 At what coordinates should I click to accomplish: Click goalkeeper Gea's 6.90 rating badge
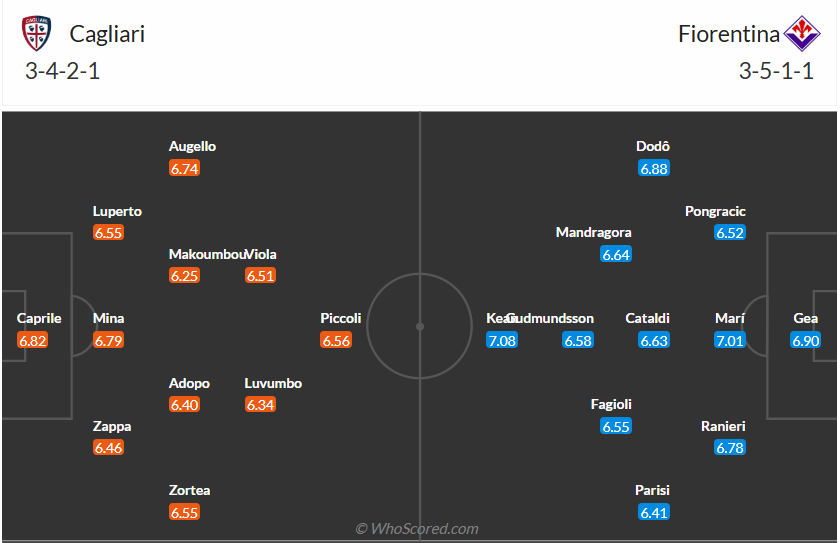point(806,341)
